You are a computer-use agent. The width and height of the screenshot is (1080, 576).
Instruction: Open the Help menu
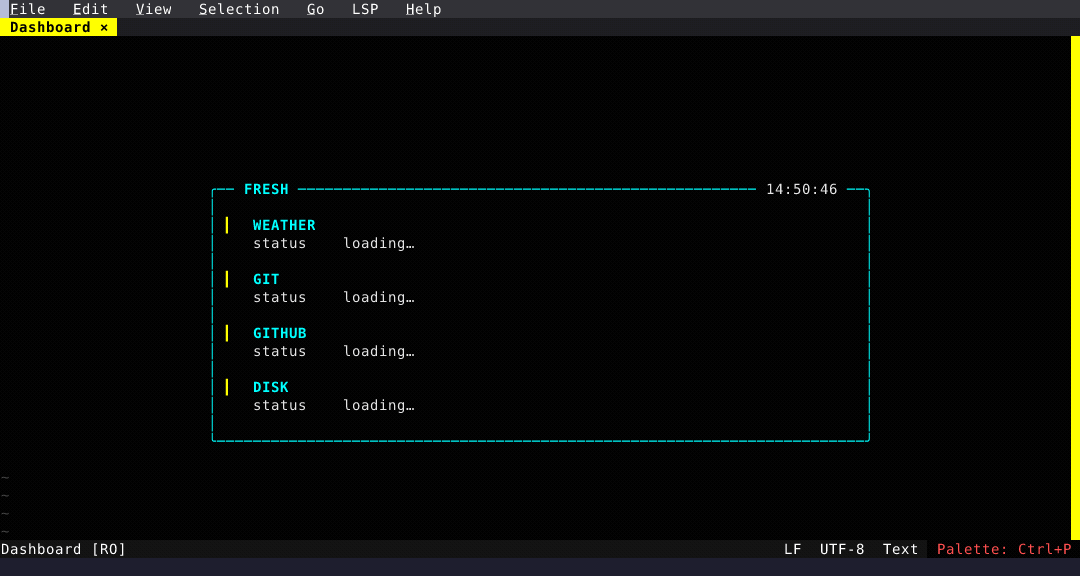[423, 9]
